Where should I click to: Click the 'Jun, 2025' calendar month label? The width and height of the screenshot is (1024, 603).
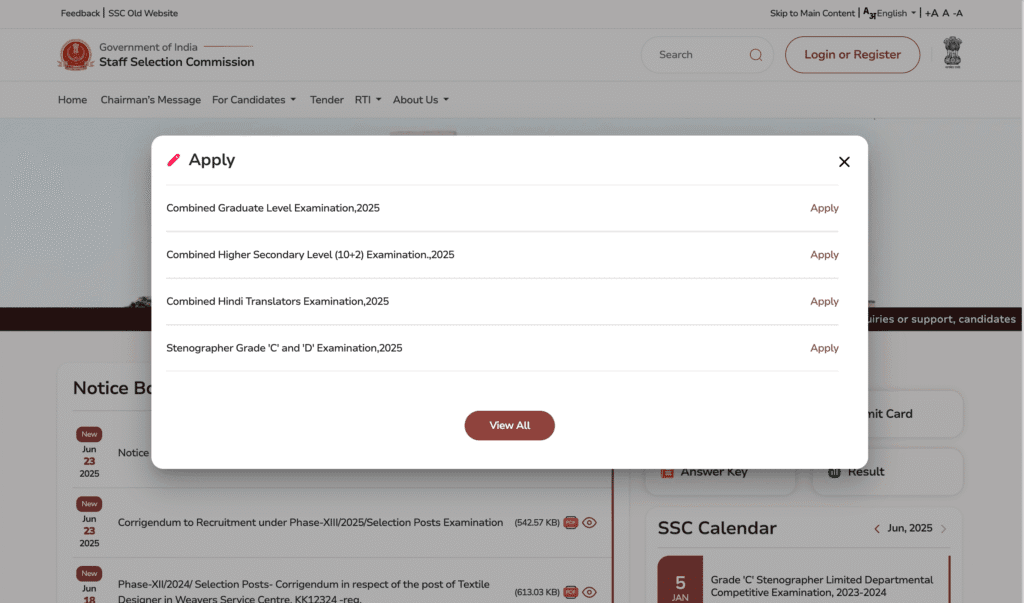pyautogui.click(x=910, y=528)
